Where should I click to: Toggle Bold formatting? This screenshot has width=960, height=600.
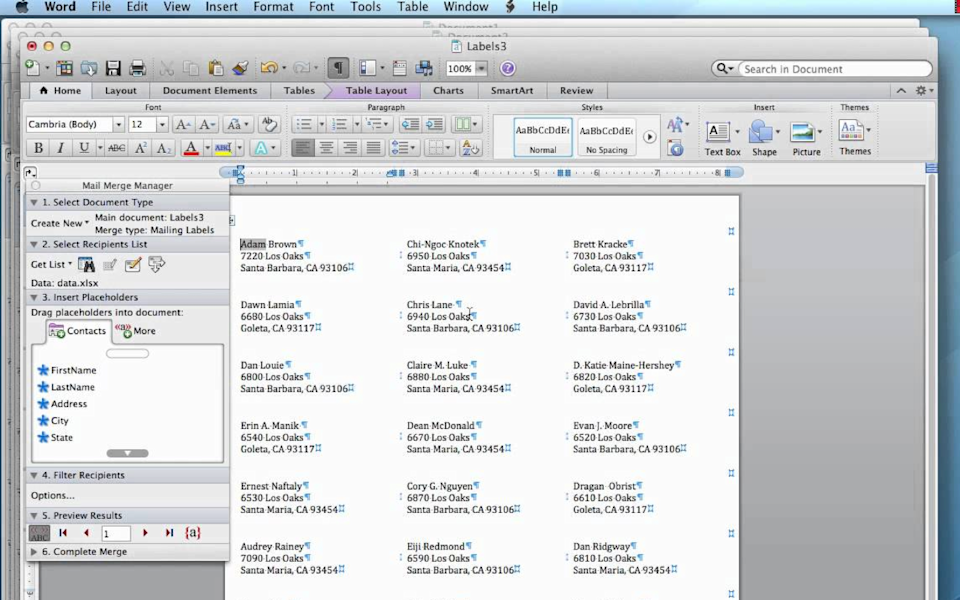click(39, 148)
